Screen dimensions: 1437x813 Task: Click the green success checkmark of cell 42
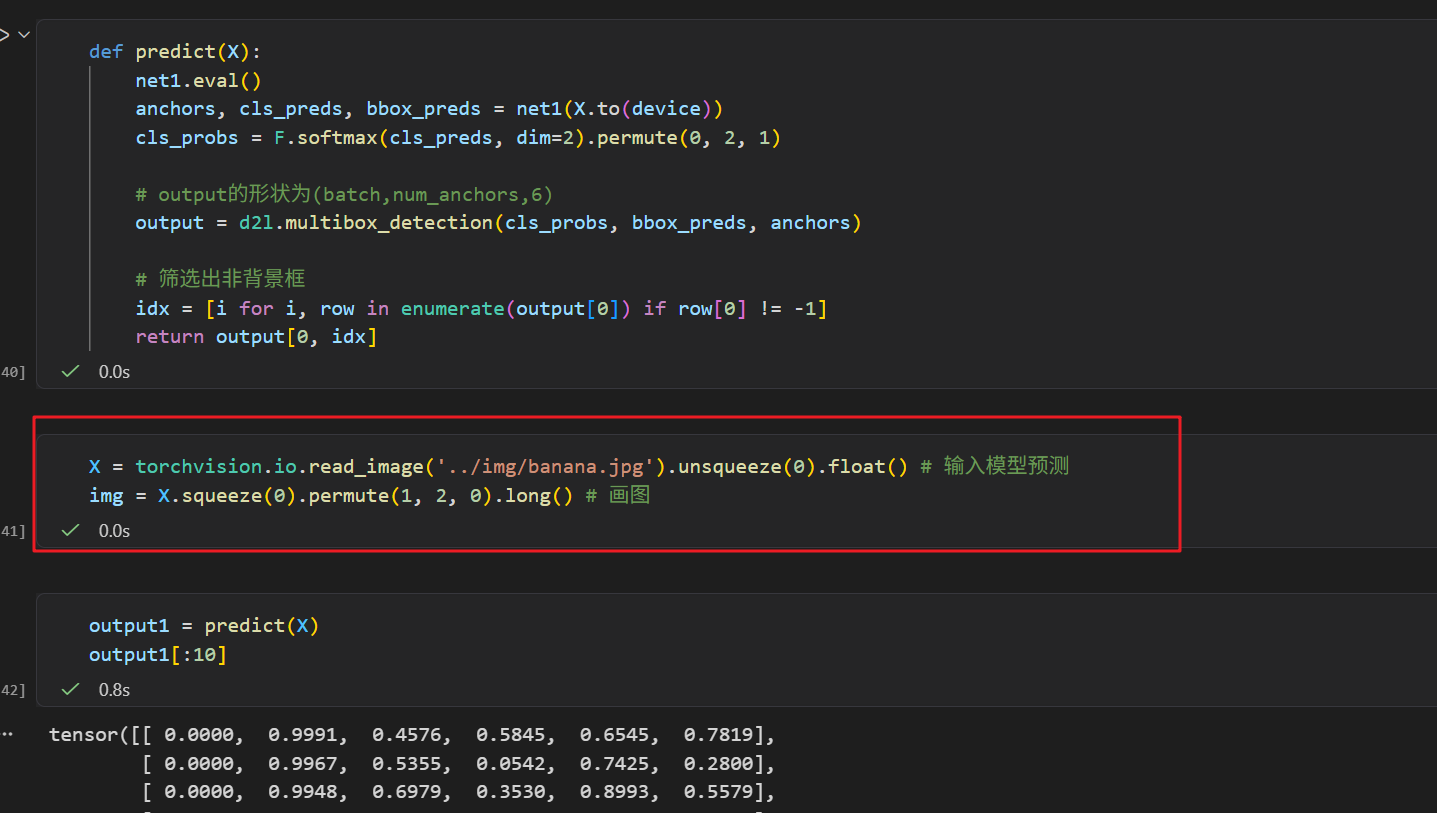70,689
